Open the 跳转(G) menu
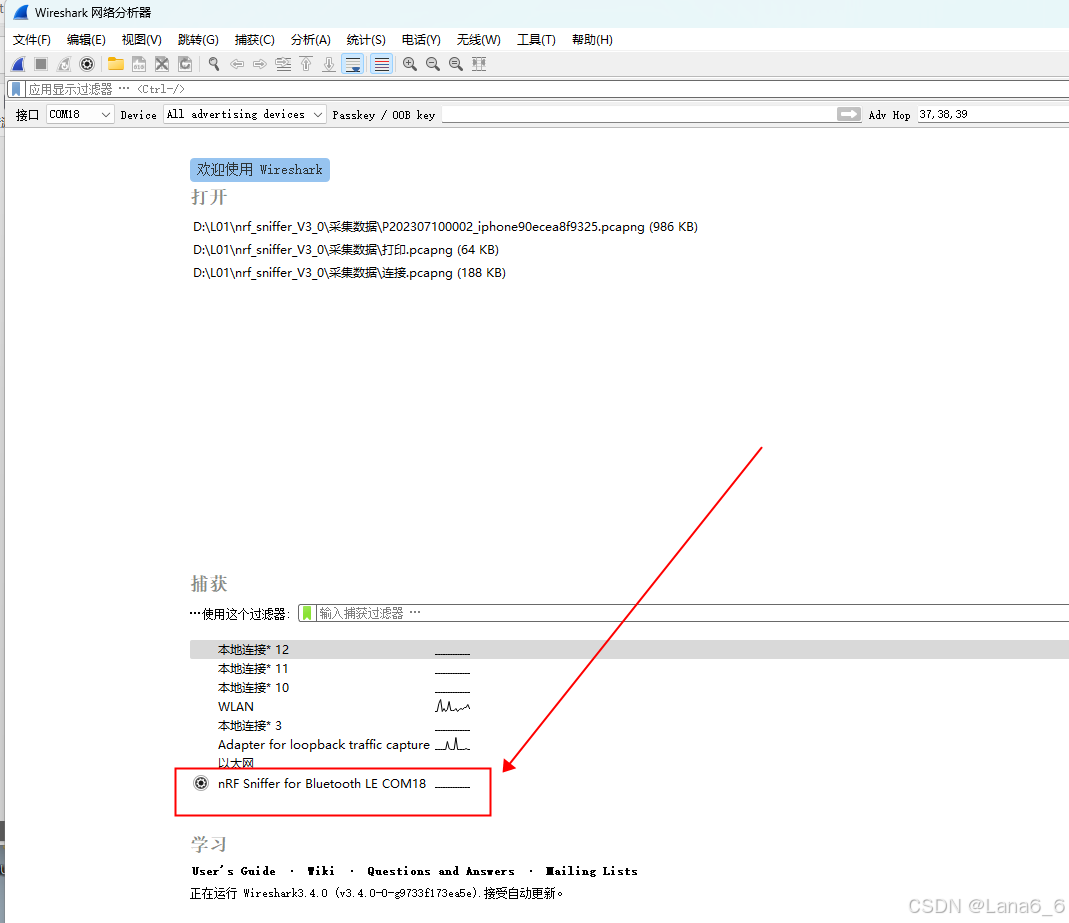The image size is (1069, 923). [198, 40]
